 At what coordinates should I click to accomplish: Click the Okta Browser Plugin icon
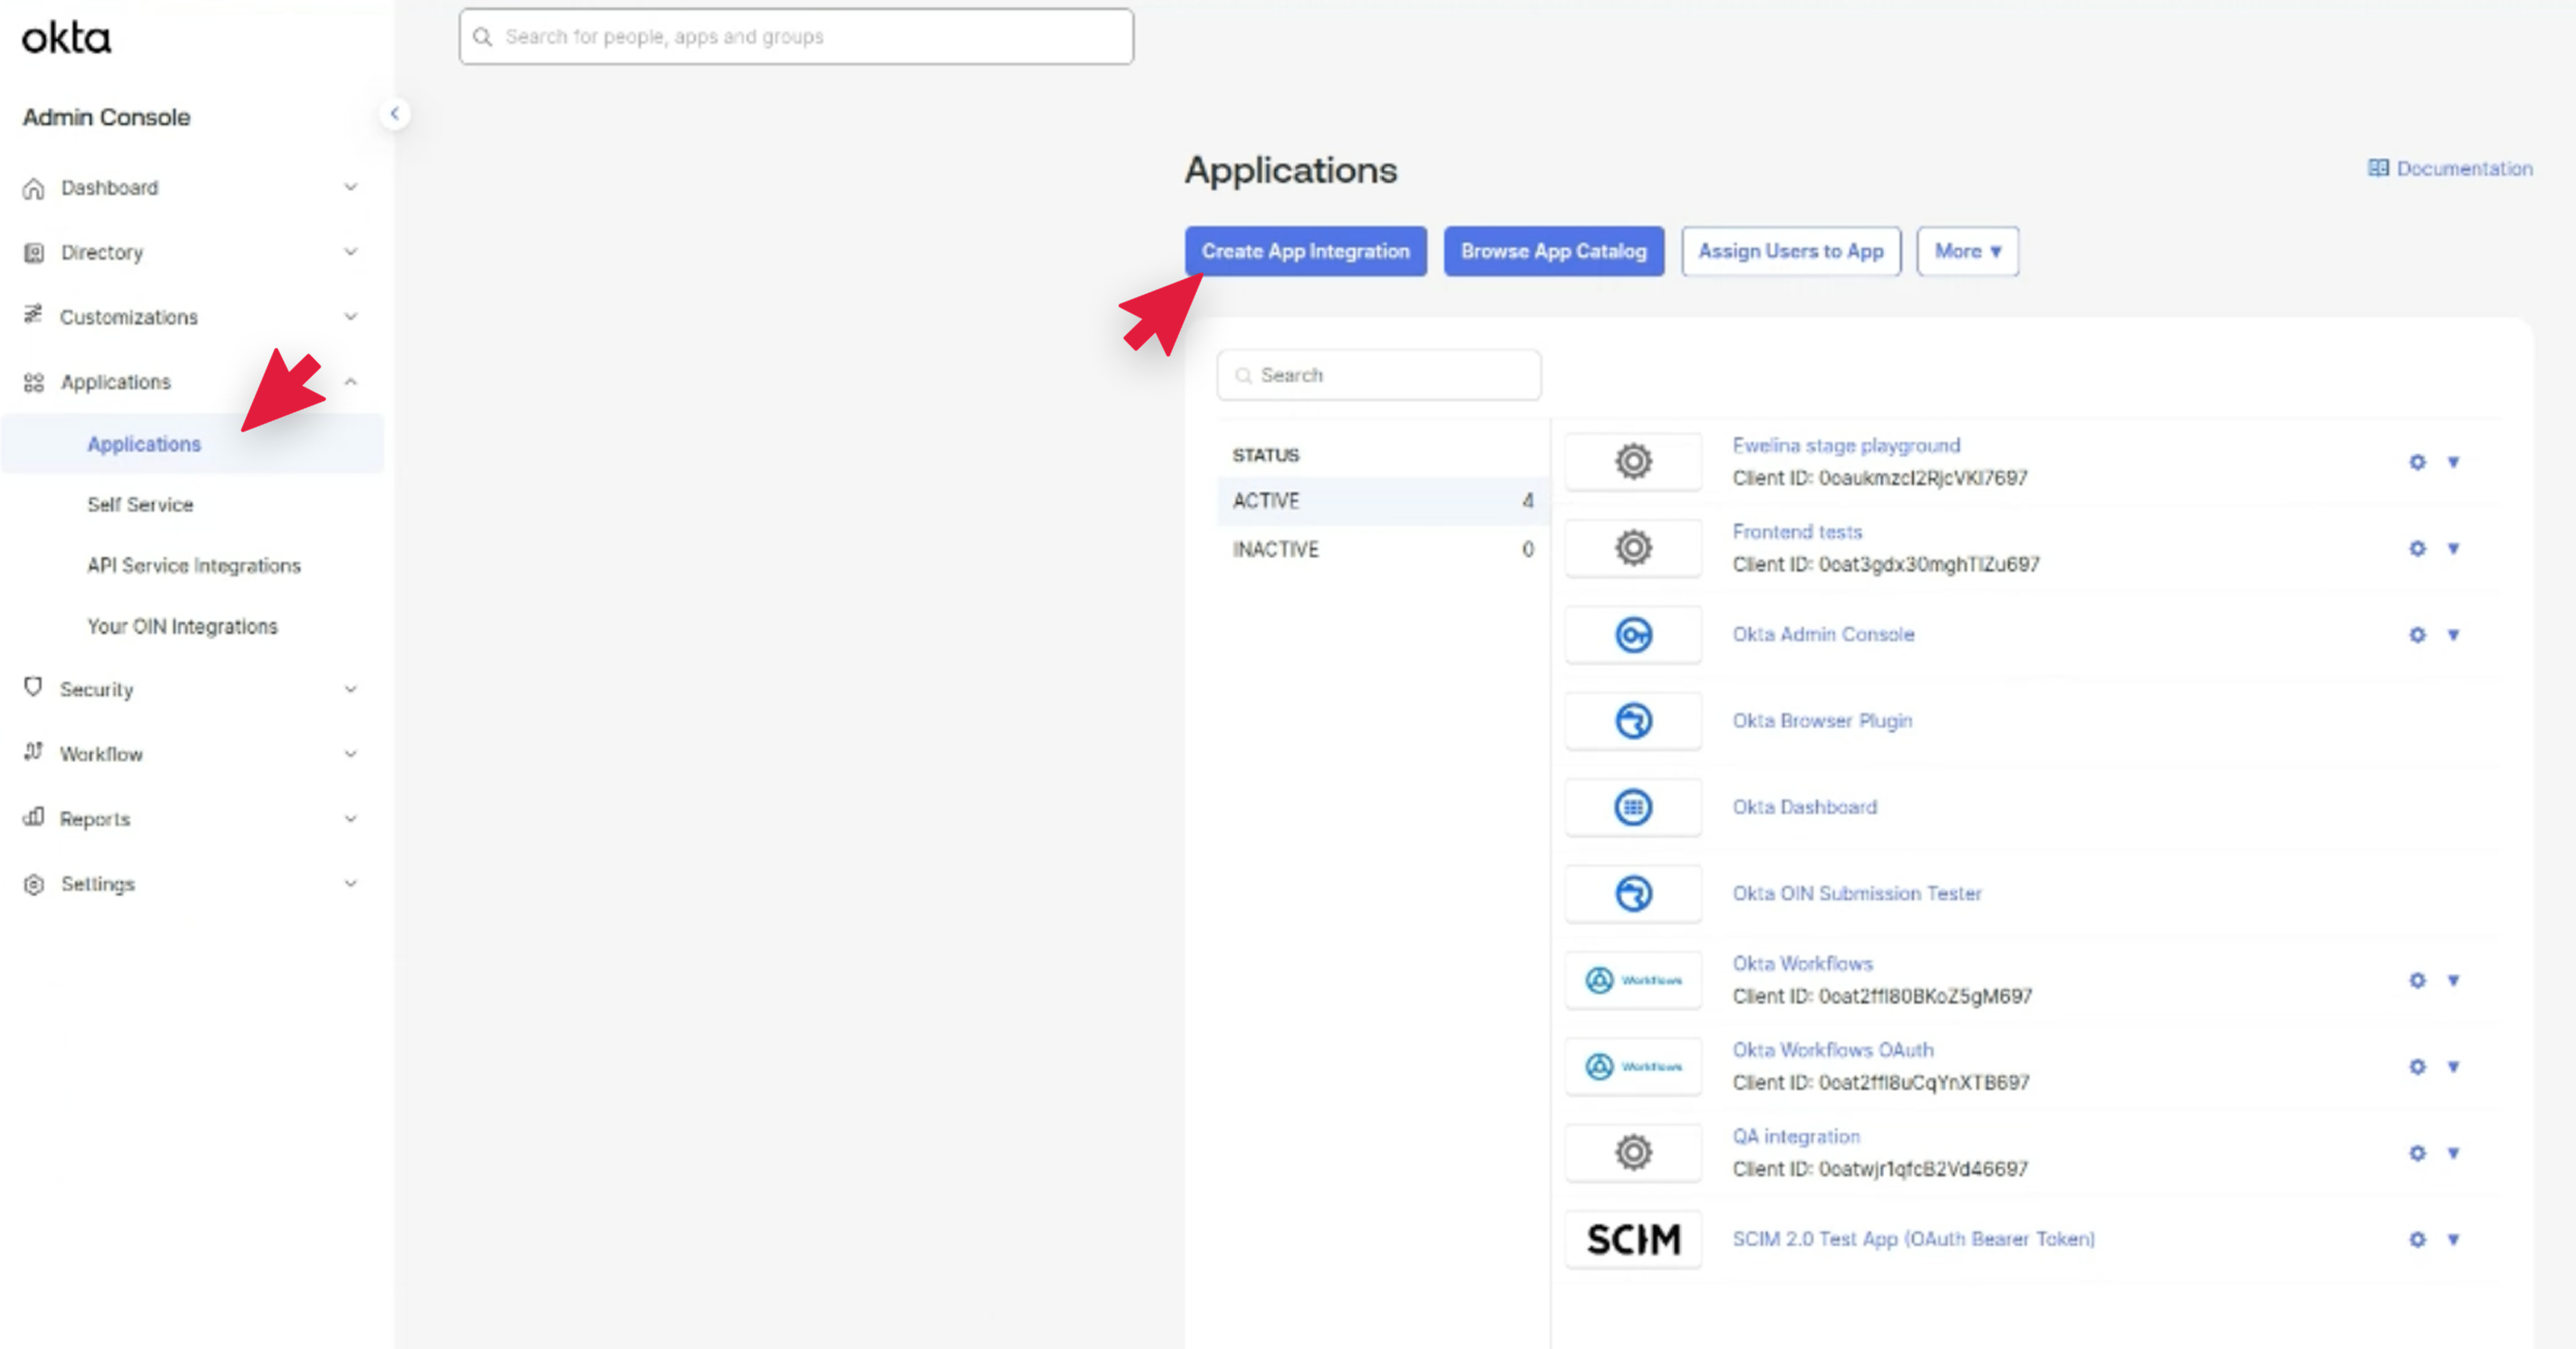1632,720
